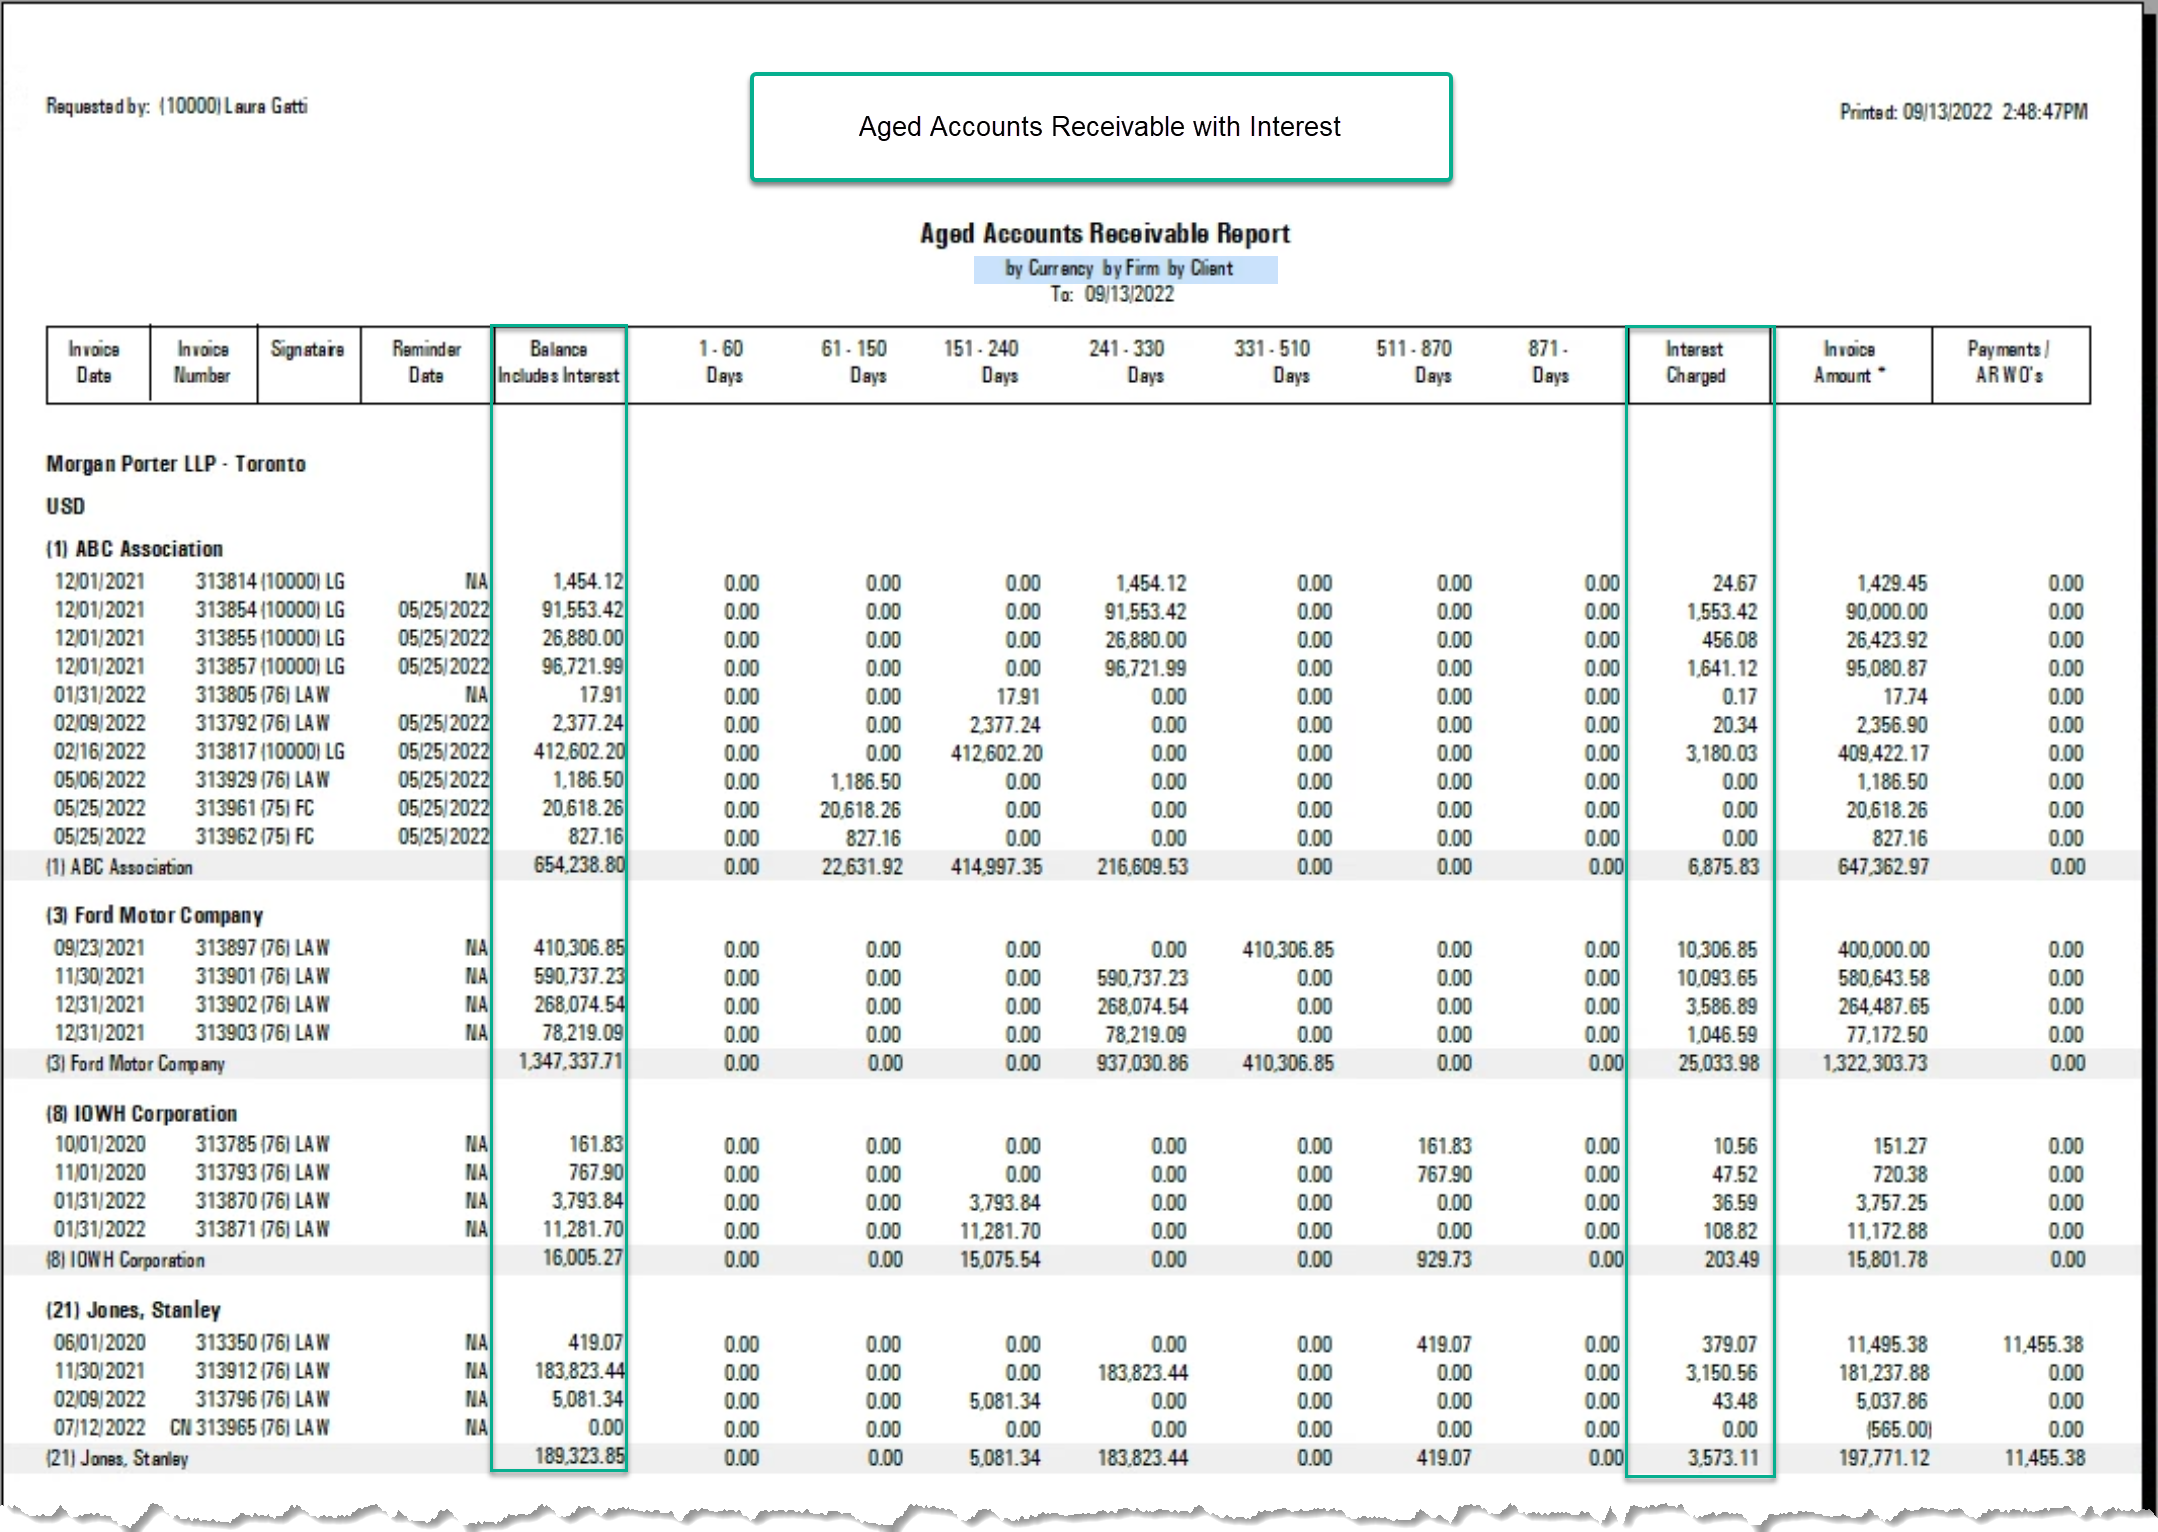Image resolution: width=2158 pixels, height=1532 pixels.
Task: Click invoice number 313814 row
Action: tap(1069, 582)
